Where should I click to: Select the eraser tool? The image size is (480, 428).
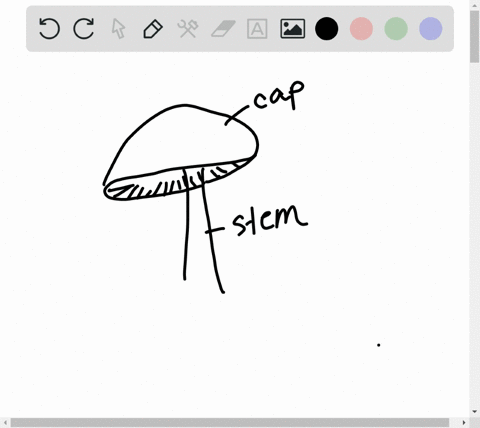(223, 29)
